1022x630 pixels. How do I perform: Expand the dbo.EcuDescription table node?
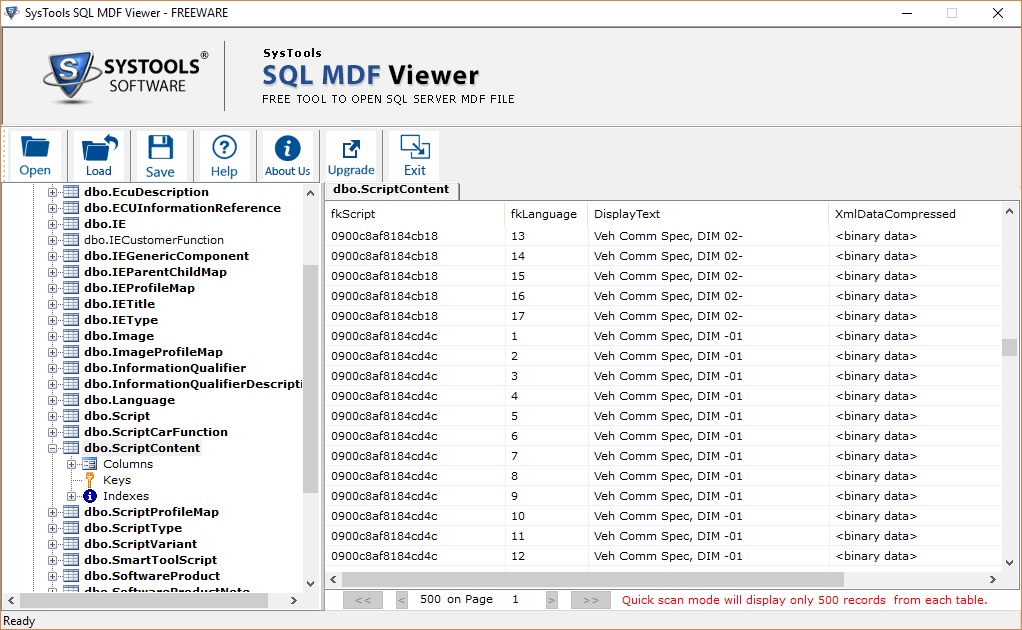(52, 192)
